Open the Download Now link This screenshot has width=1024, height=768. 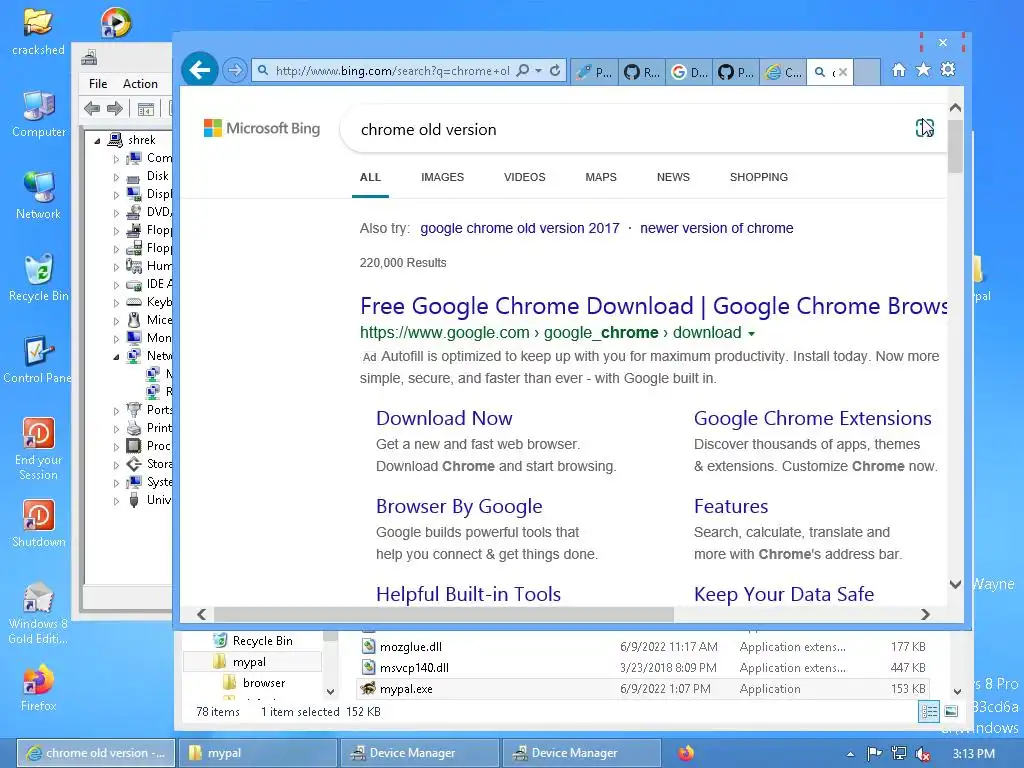[x=444, y=418]
